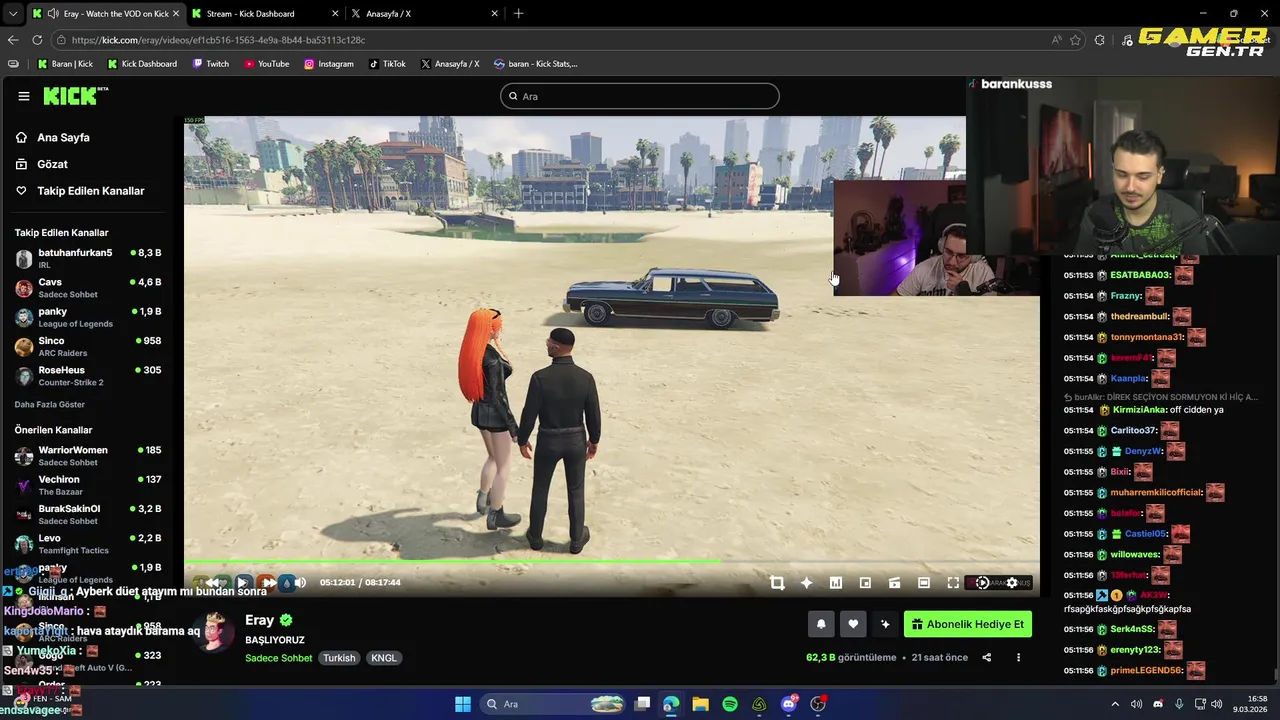Open batuhanfurkan5 channel in sidebar
The width and height of the screenshot is (1280, 720).
point(88,258)
